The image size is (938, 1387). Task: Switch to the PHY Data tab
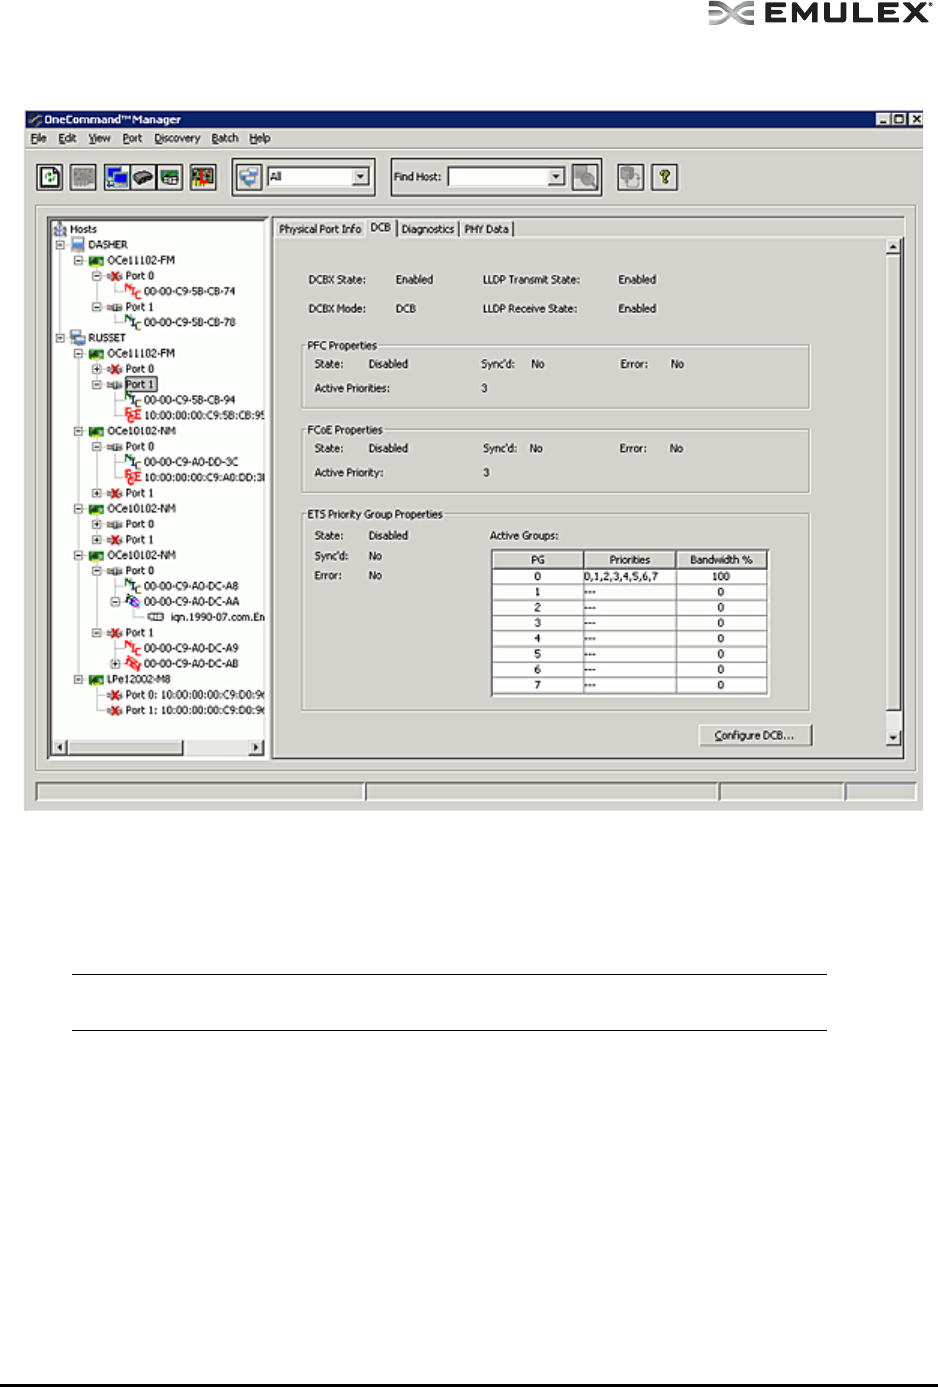(487, 229)
